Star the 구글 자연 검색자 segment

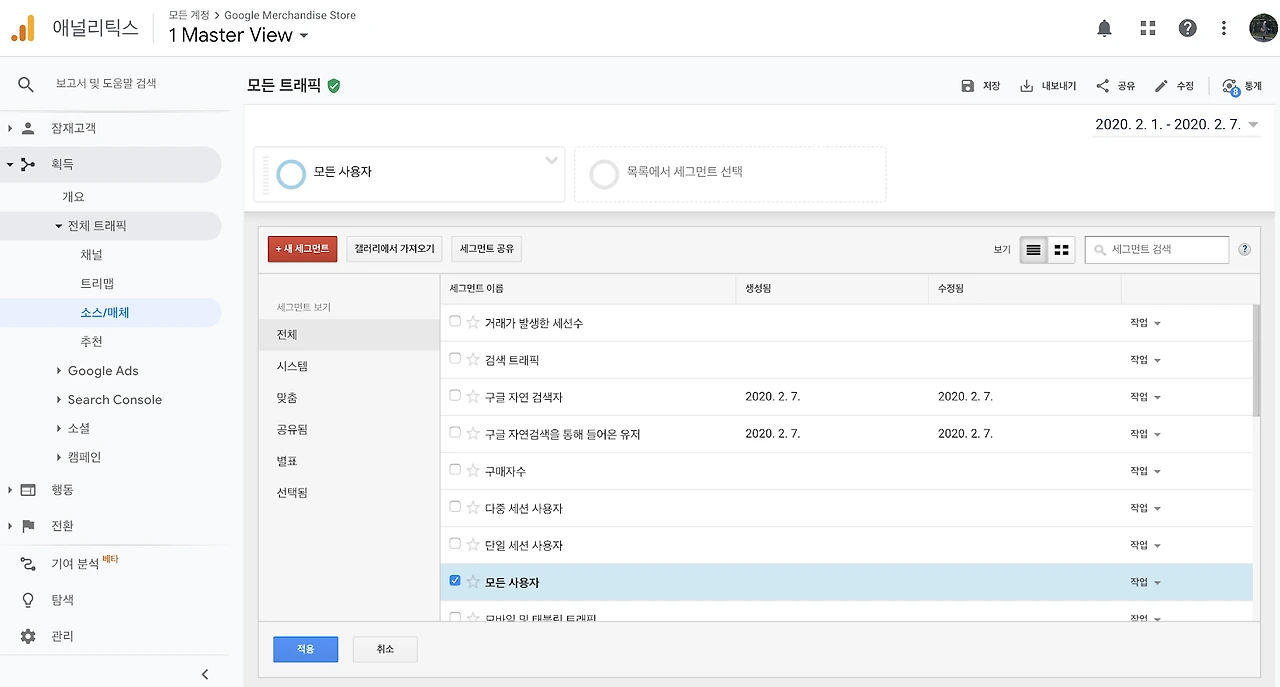pyautogui.click(x=473, y=397)
